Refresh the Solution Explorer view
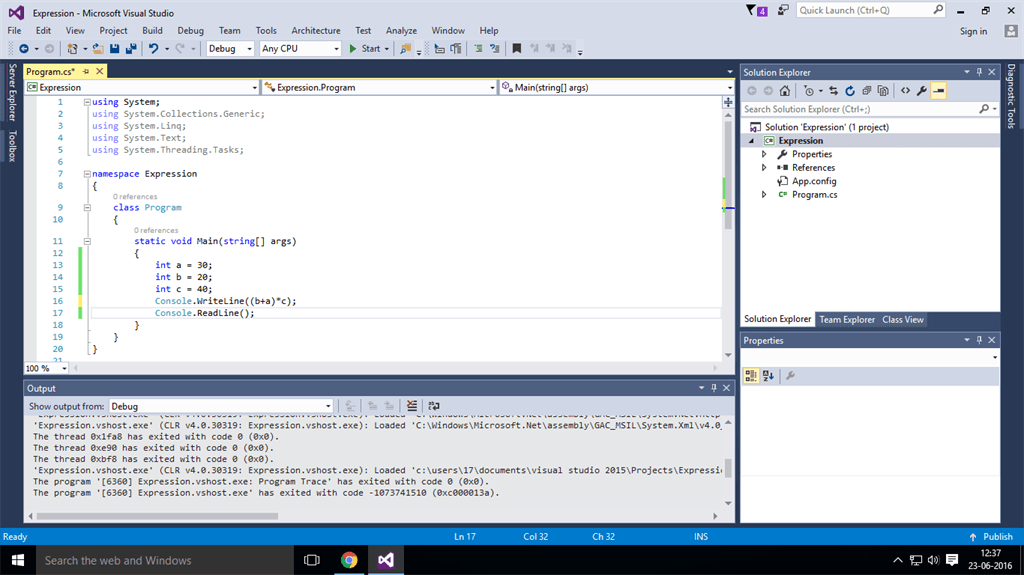Viewport: 1024px width, 575px height. (x=850, y=90)
